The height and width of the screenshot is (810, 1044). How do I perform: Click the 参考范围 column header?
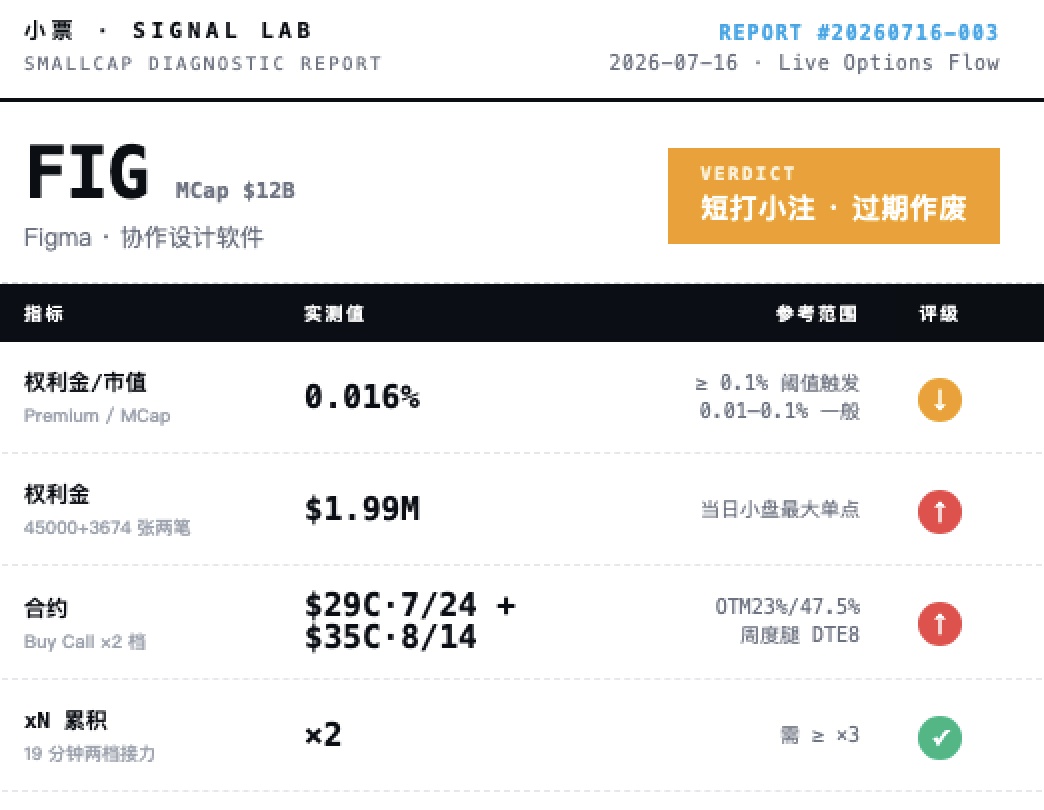tap(816, 313)
